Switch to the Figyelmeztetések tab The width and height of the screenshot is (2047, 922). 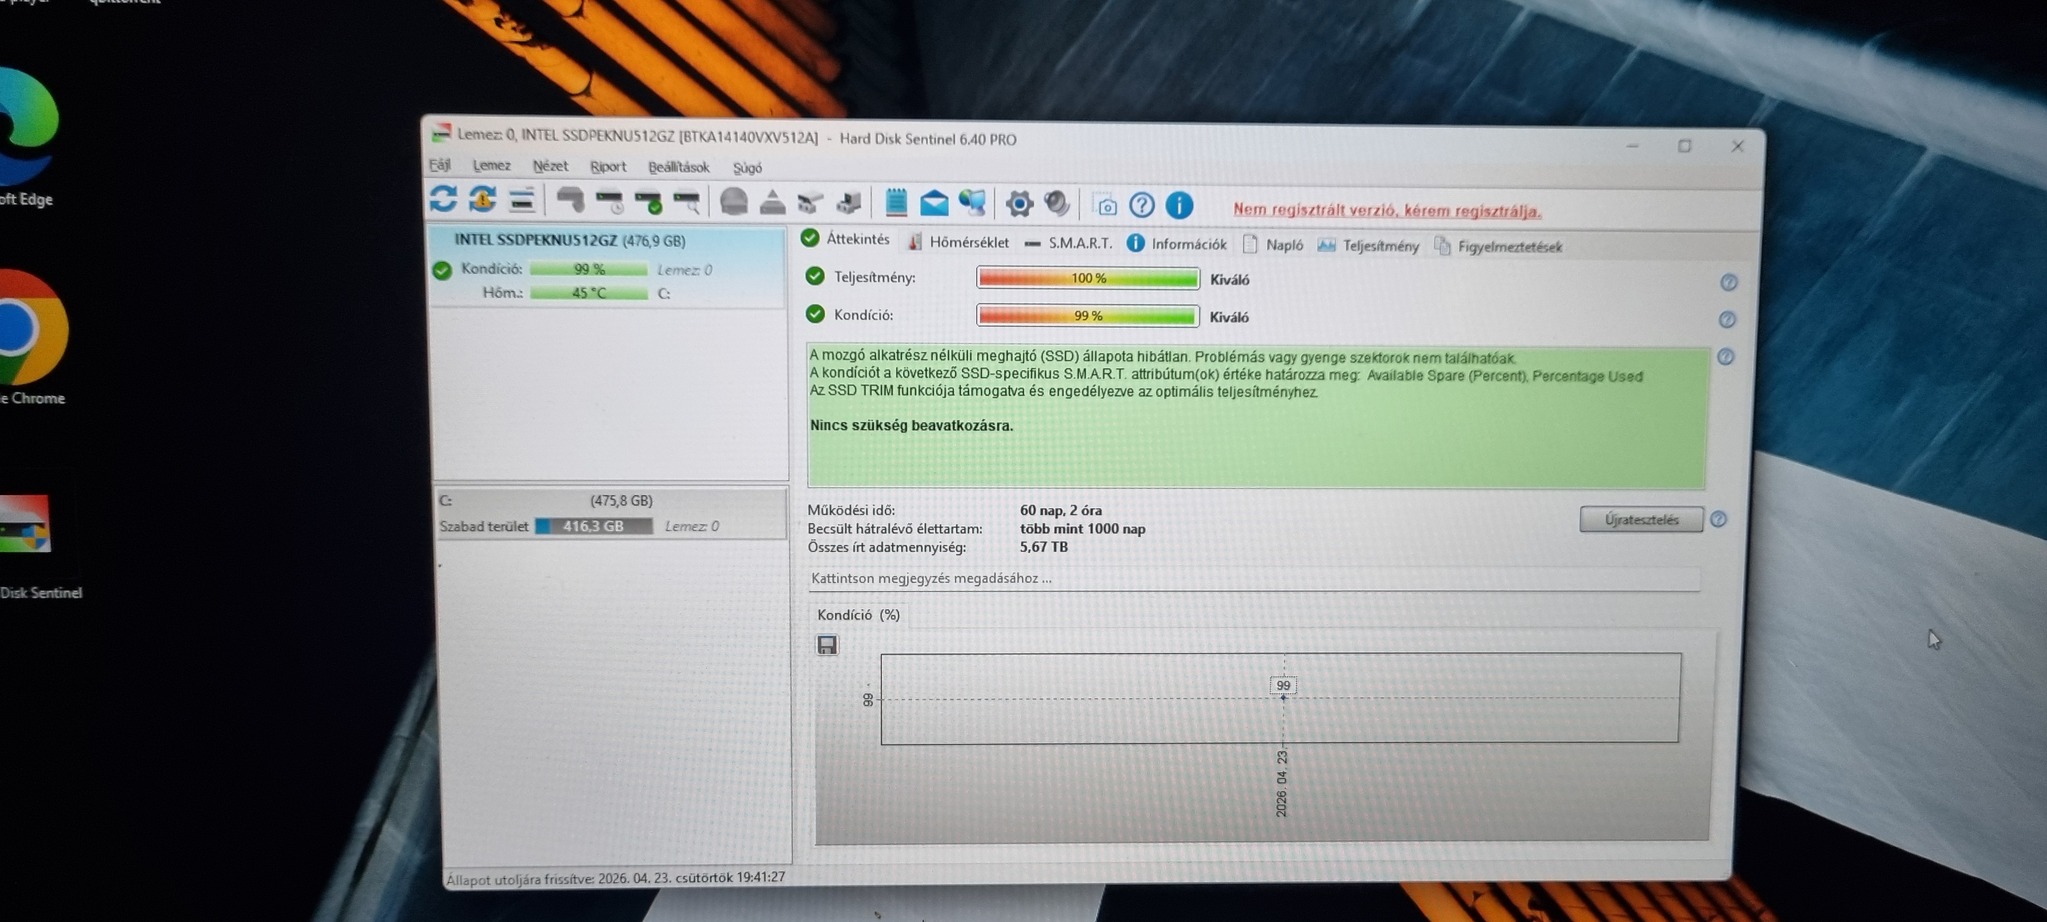pyautogui.click(x=1498, y=247)
